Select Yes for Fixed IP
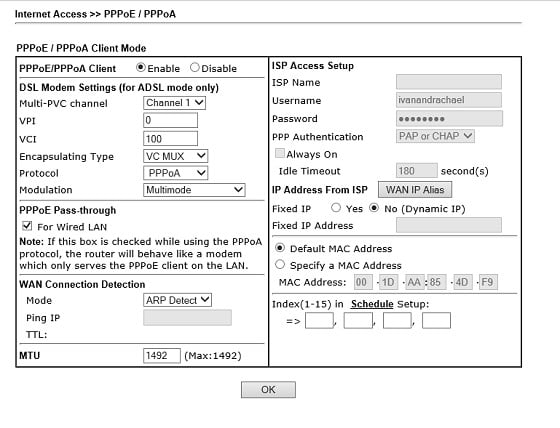560x428 pixels. click(336, 208)
